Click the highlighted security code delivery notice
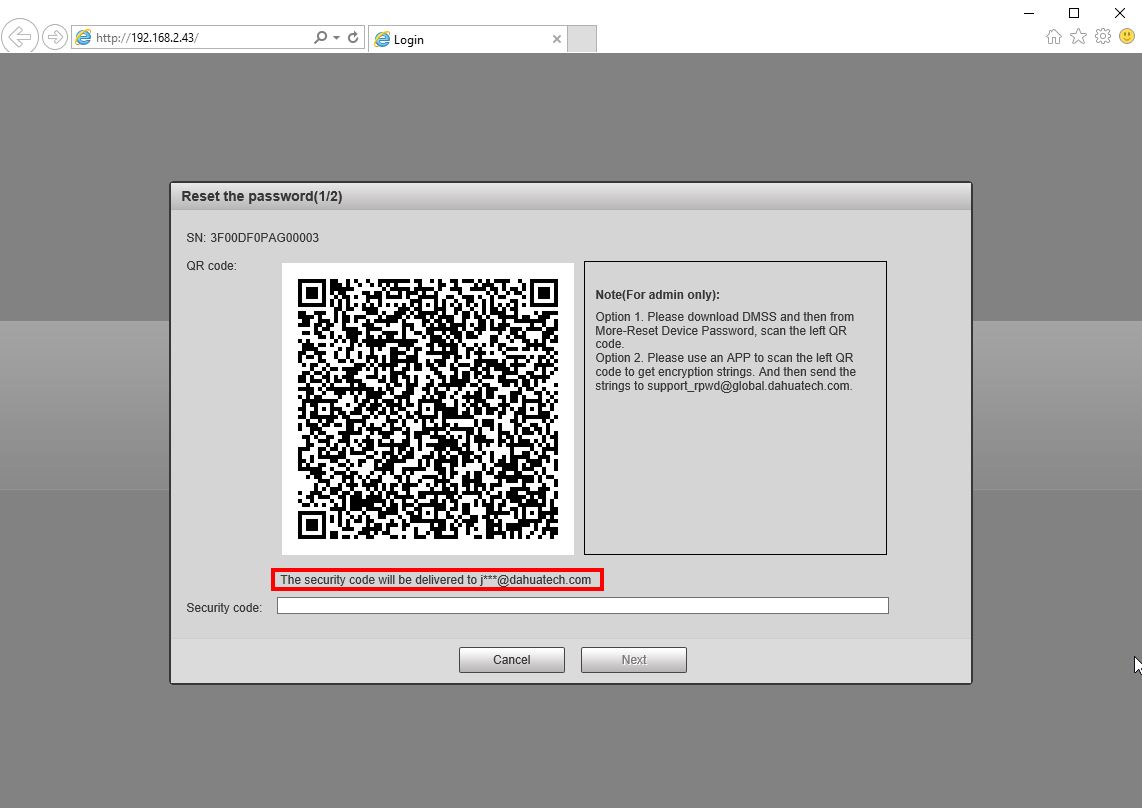The width and height of the screenshot is (1142, 808). pos(437,579)
